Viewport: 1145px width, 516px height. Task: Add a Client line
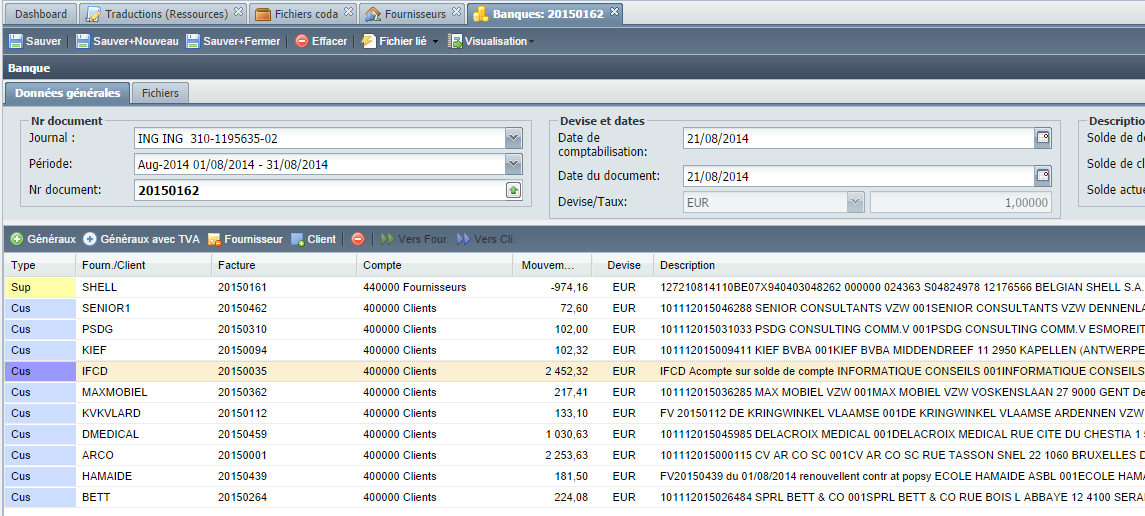[313, 239]
